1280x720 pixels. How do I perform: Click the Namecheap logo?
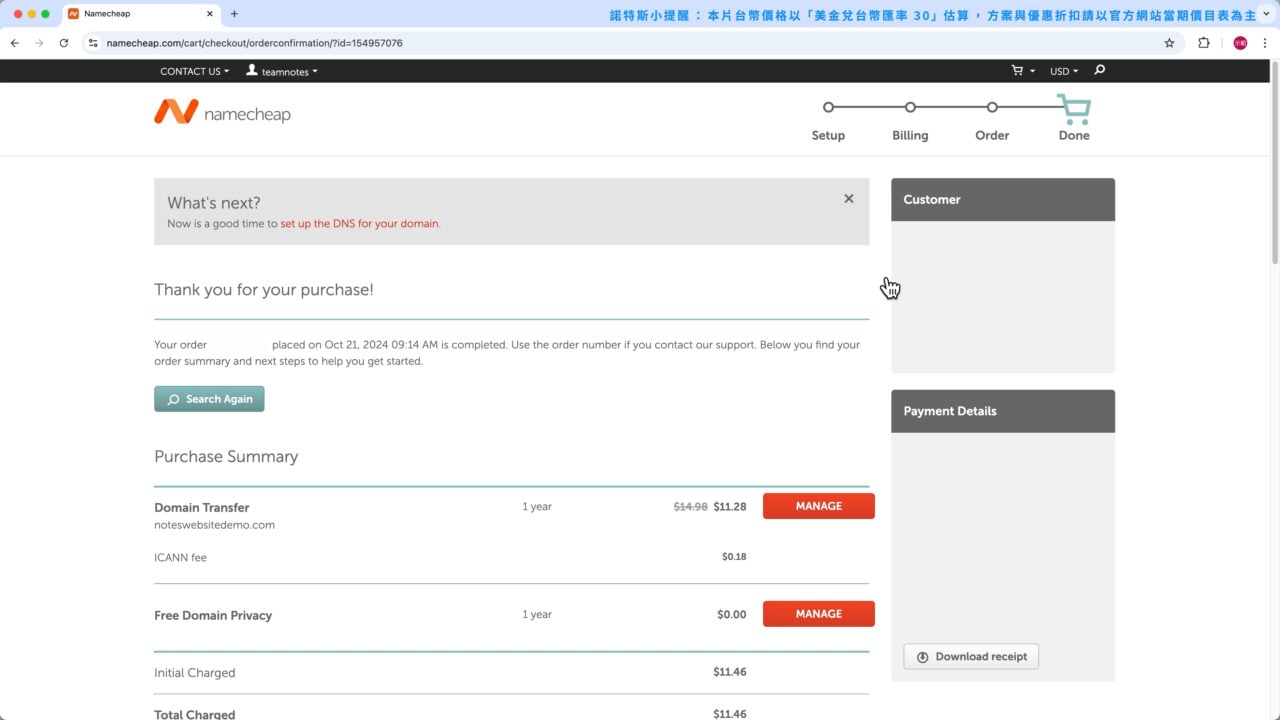coord(222,112)
